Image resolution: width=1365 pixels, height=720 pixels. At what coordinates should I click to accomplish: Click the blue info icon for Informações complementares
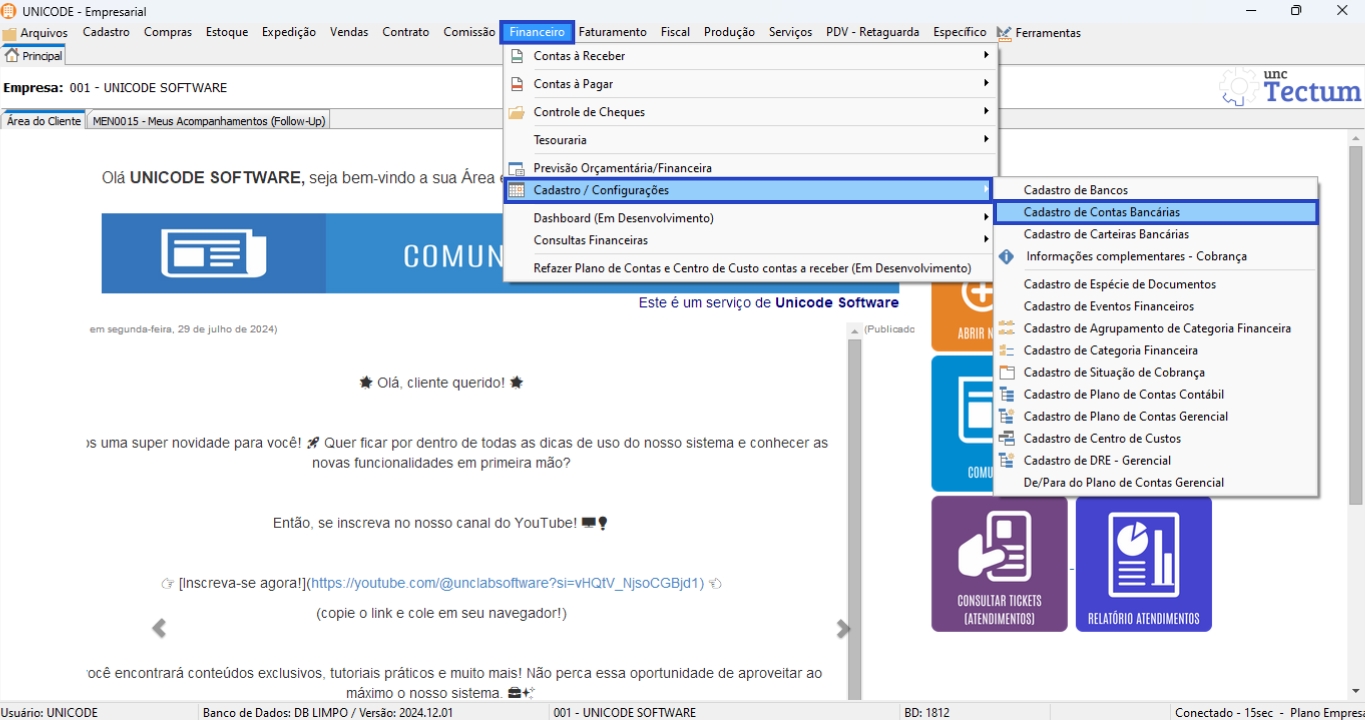[1007, 256]
